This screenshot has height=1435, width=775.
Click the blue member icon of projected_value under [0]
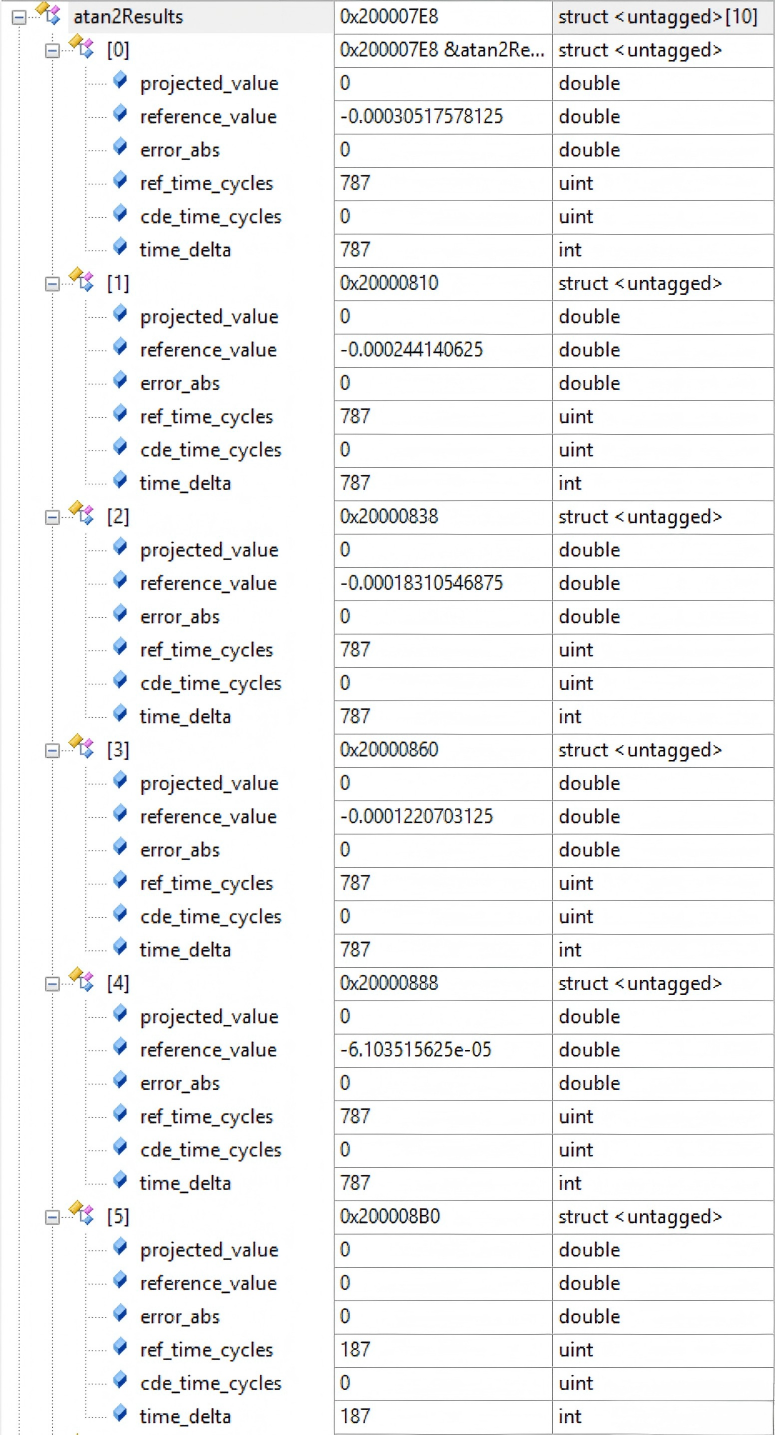click(120, 82)
